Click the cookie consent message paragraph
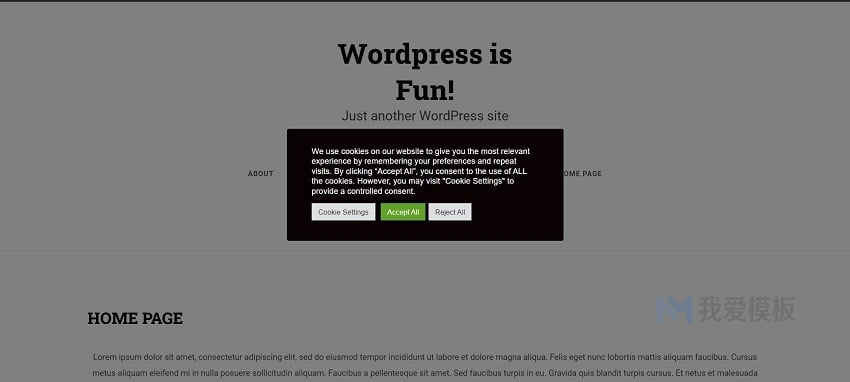 pyautogui.click(x=421, y=171)
